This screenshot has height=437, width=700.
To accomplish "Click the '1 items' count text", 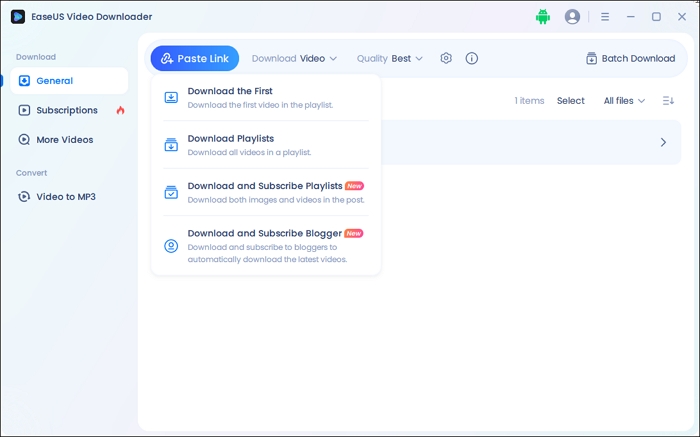I will 529,101.
